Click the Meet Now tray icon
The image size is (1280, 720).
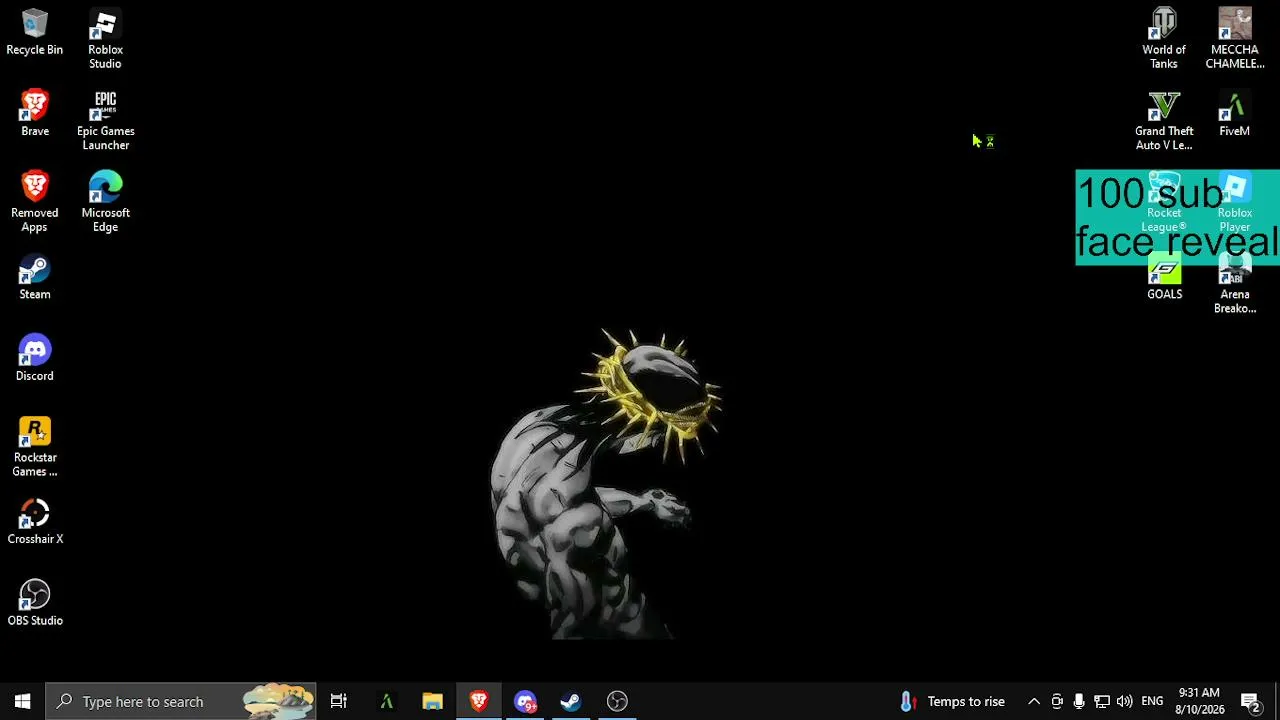click(x=1057, y=701)
